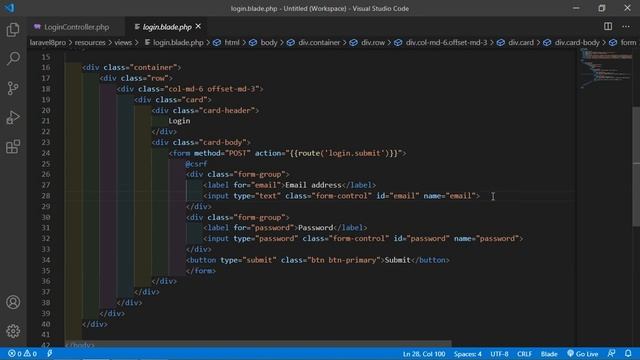Screen dimensions: 640x360
Task: Click the login.blade.php breadcrumb
Action: point(174,42)
